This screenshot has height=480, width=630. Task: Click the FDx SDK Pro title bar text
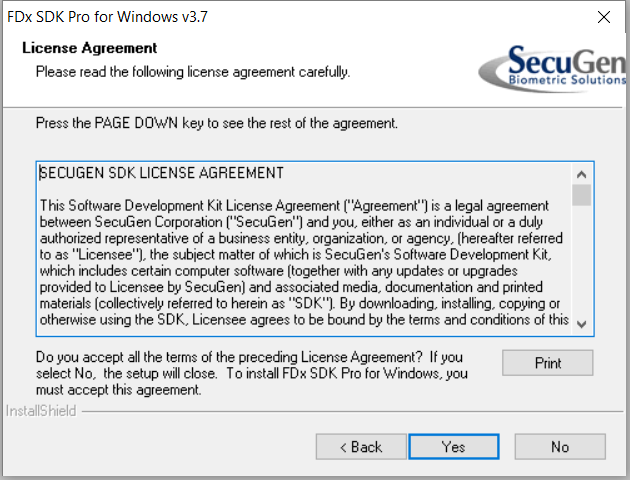107,17
